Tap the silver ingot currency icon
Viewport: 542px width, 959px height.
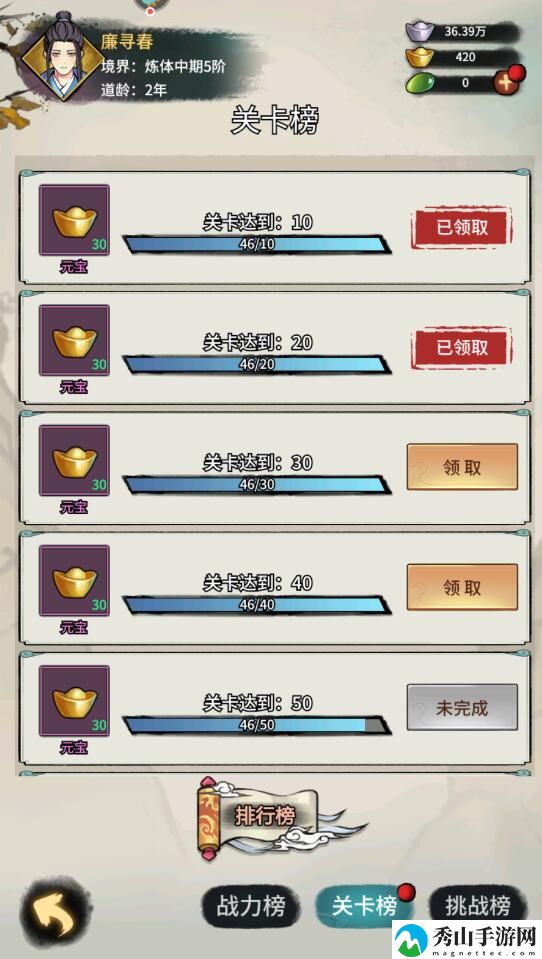(x=419, y=31)
